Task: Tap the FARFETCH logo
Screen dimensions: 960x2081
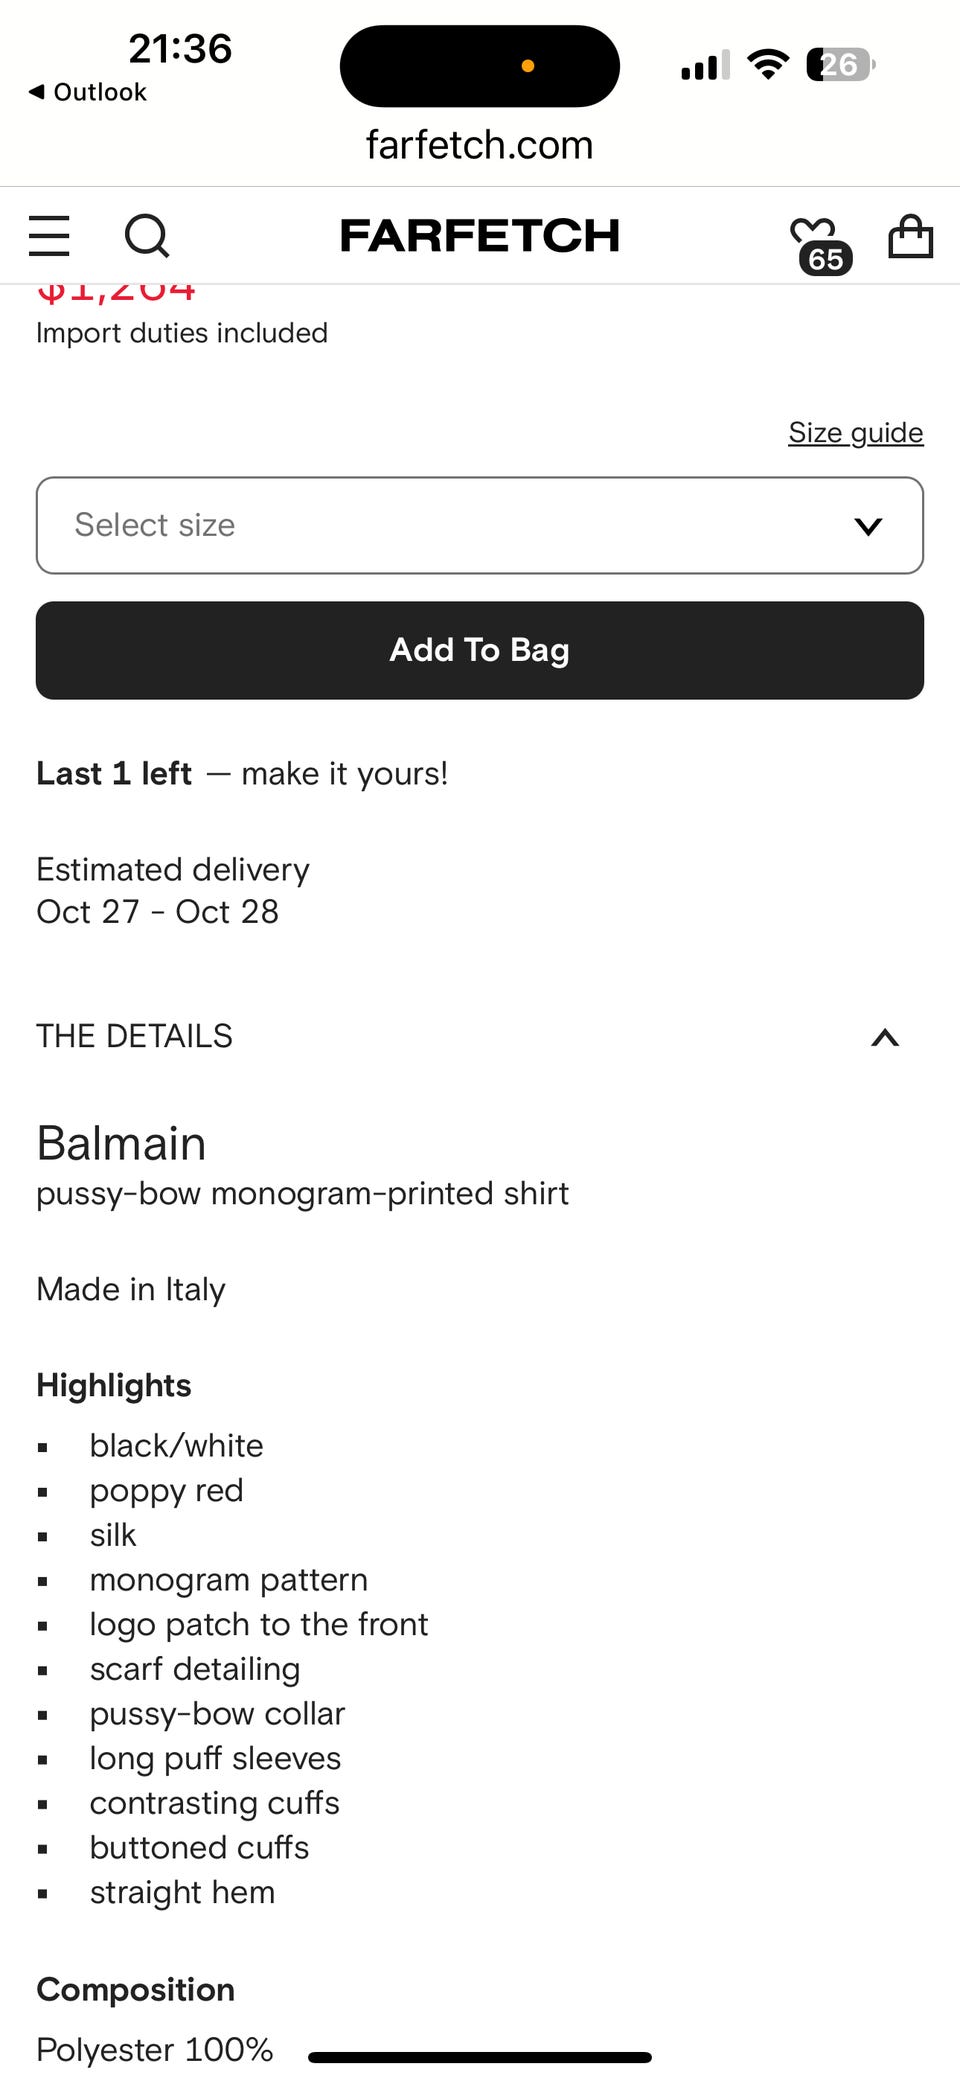Action: [x=480, y=236]
